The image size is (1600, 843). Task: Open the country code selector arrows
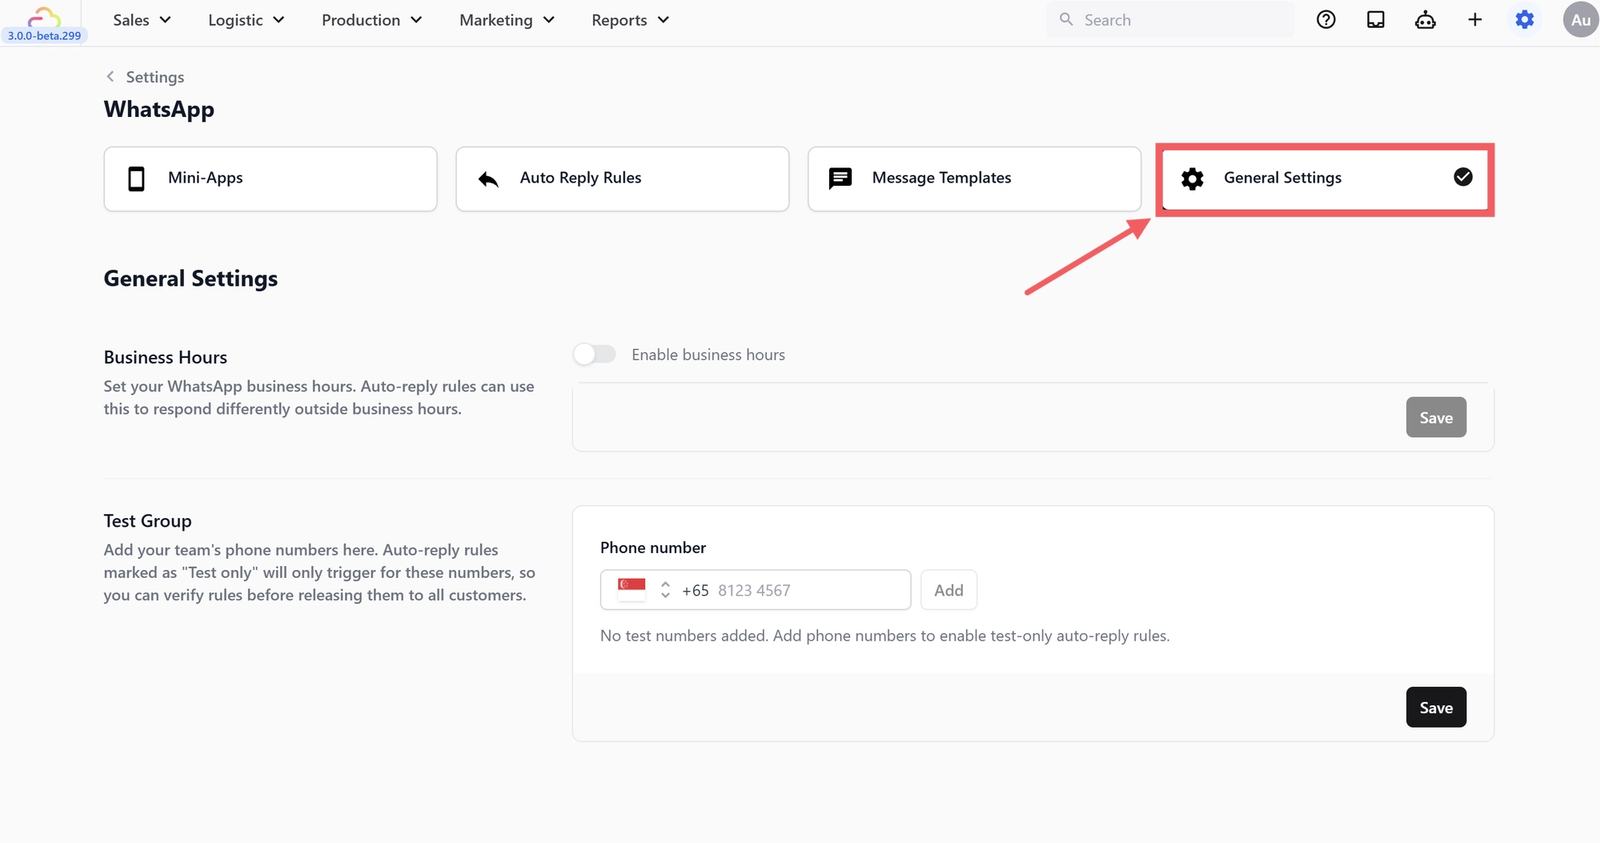tap(665, 590)
